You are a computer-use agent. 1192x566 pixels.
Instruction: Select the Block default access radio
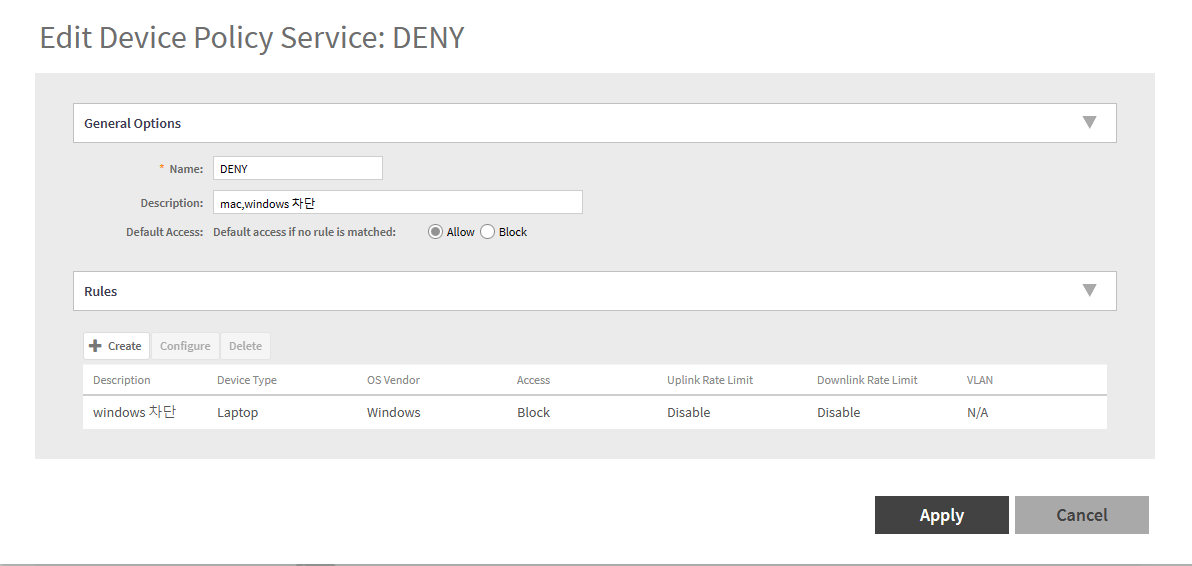point(487,232)
